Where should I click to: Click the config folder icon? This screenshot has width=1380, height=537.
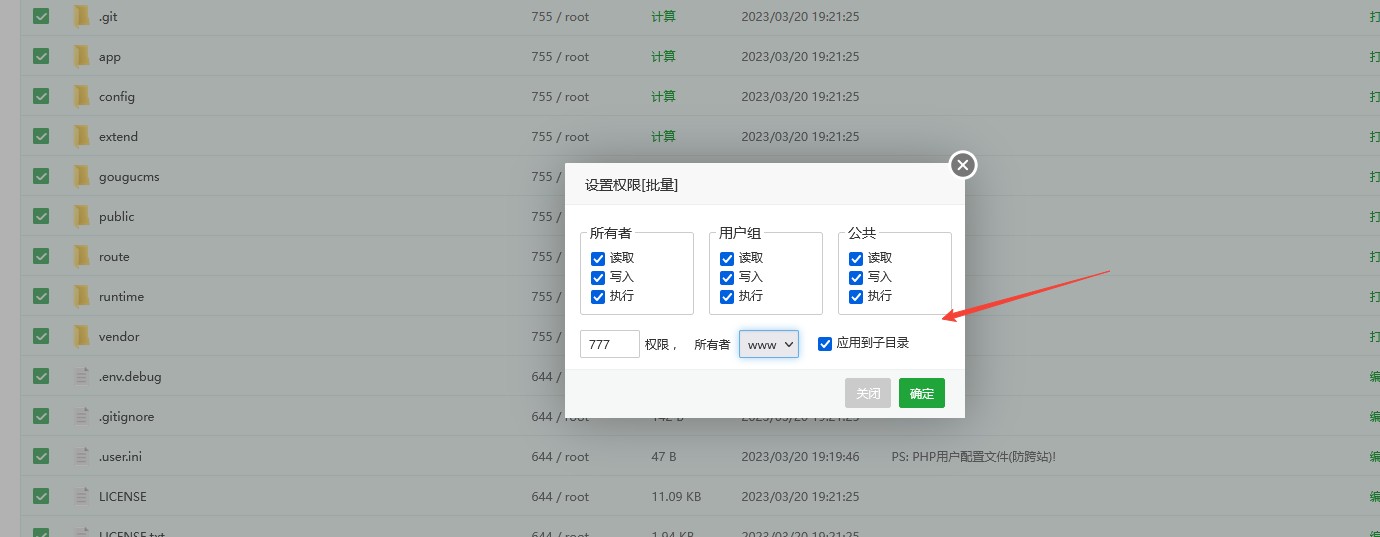click(82, 97)
